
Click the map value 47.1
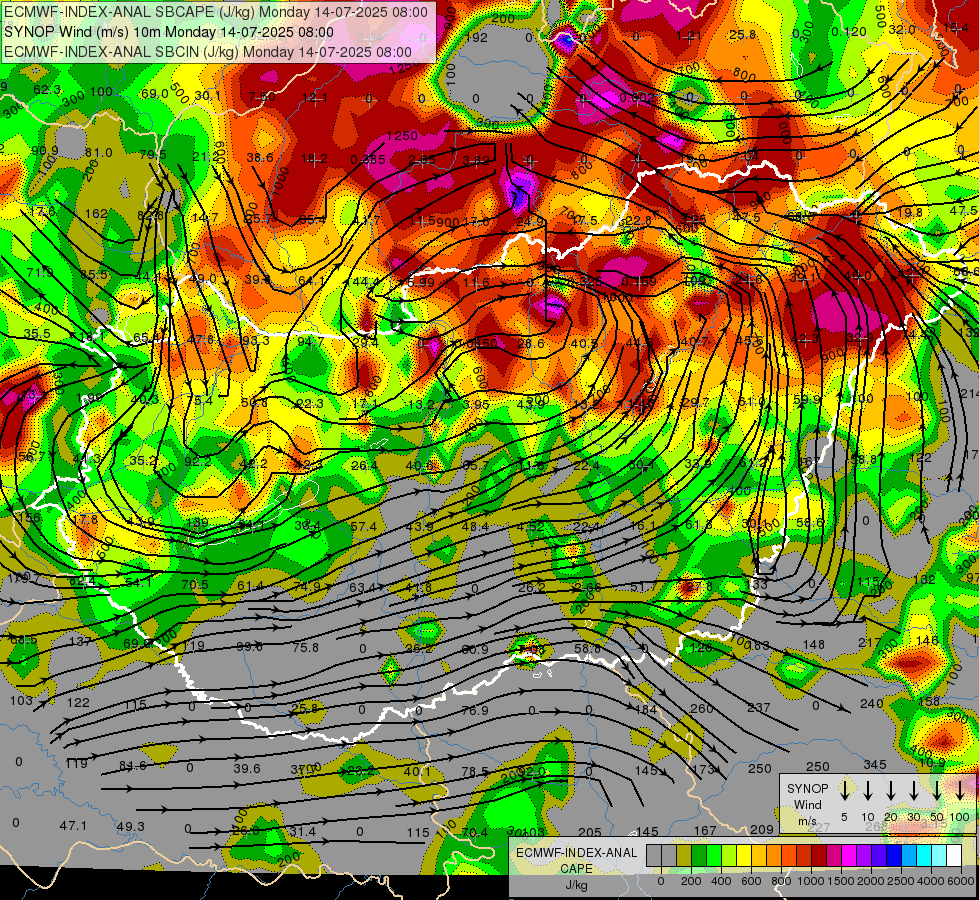click(73, 826)
